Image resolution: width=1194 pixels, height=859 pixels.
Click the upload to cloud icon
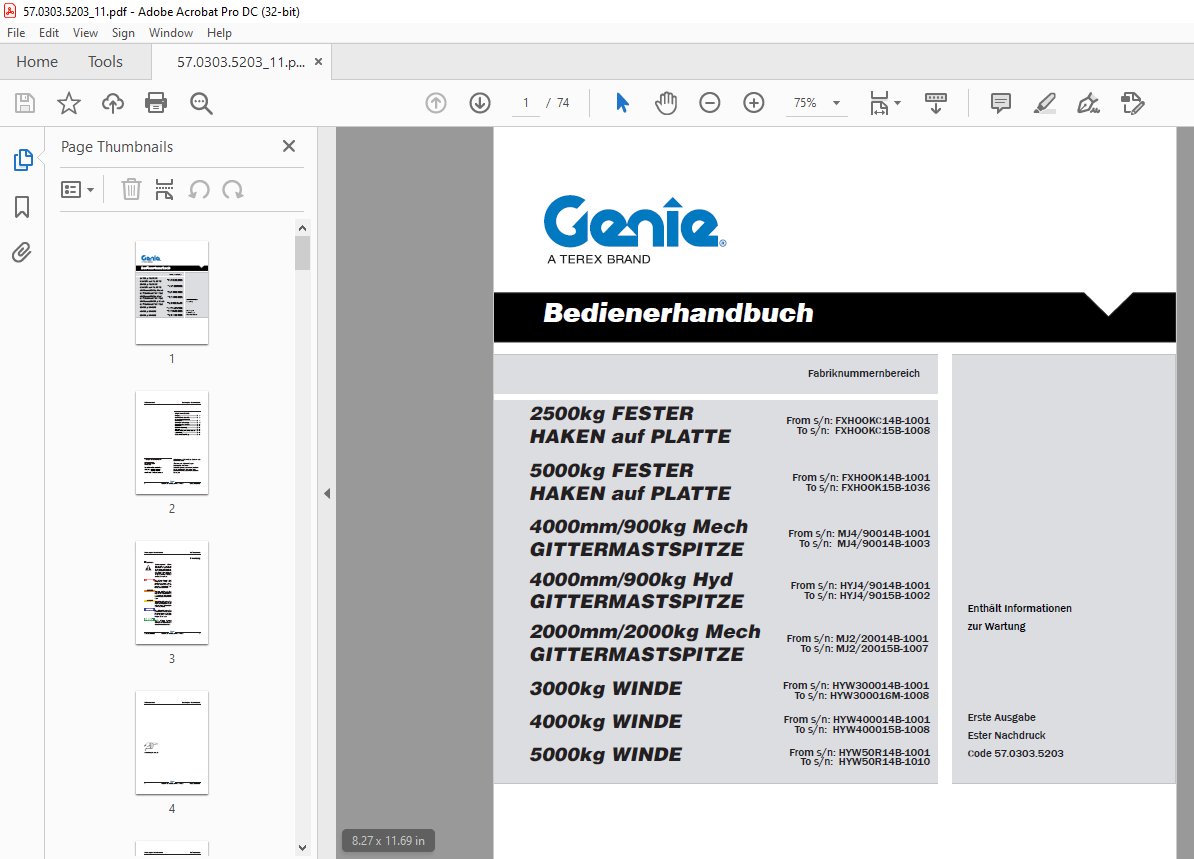(x=113, y=103)
